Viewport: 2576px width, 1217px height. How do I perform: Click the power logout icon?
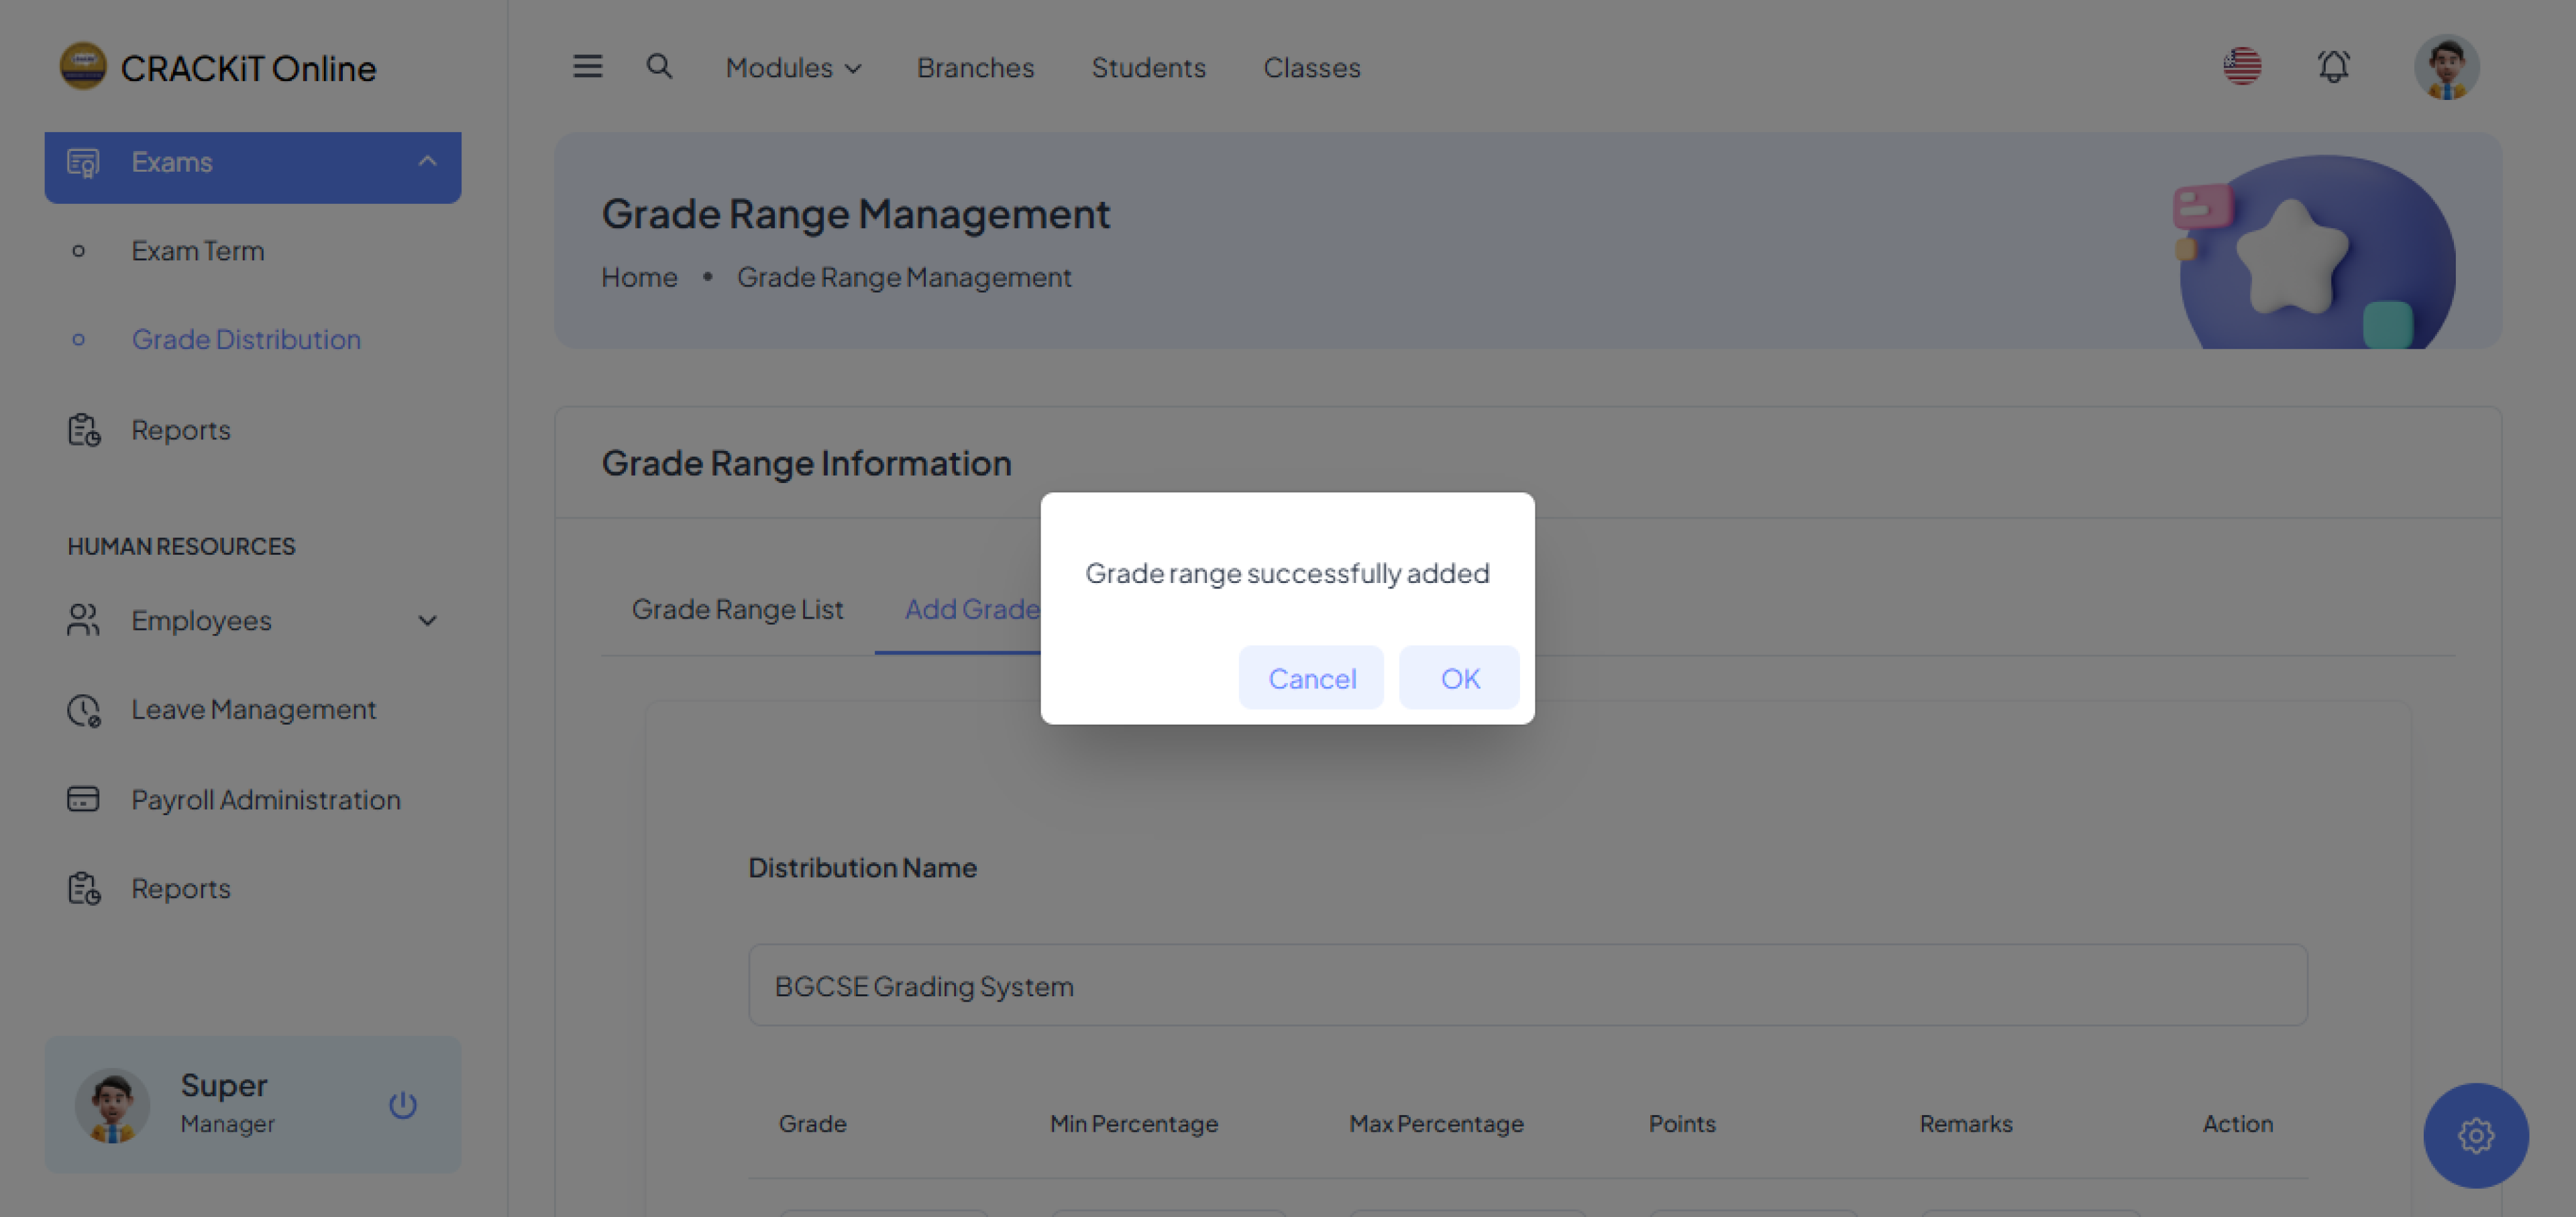403,1105
